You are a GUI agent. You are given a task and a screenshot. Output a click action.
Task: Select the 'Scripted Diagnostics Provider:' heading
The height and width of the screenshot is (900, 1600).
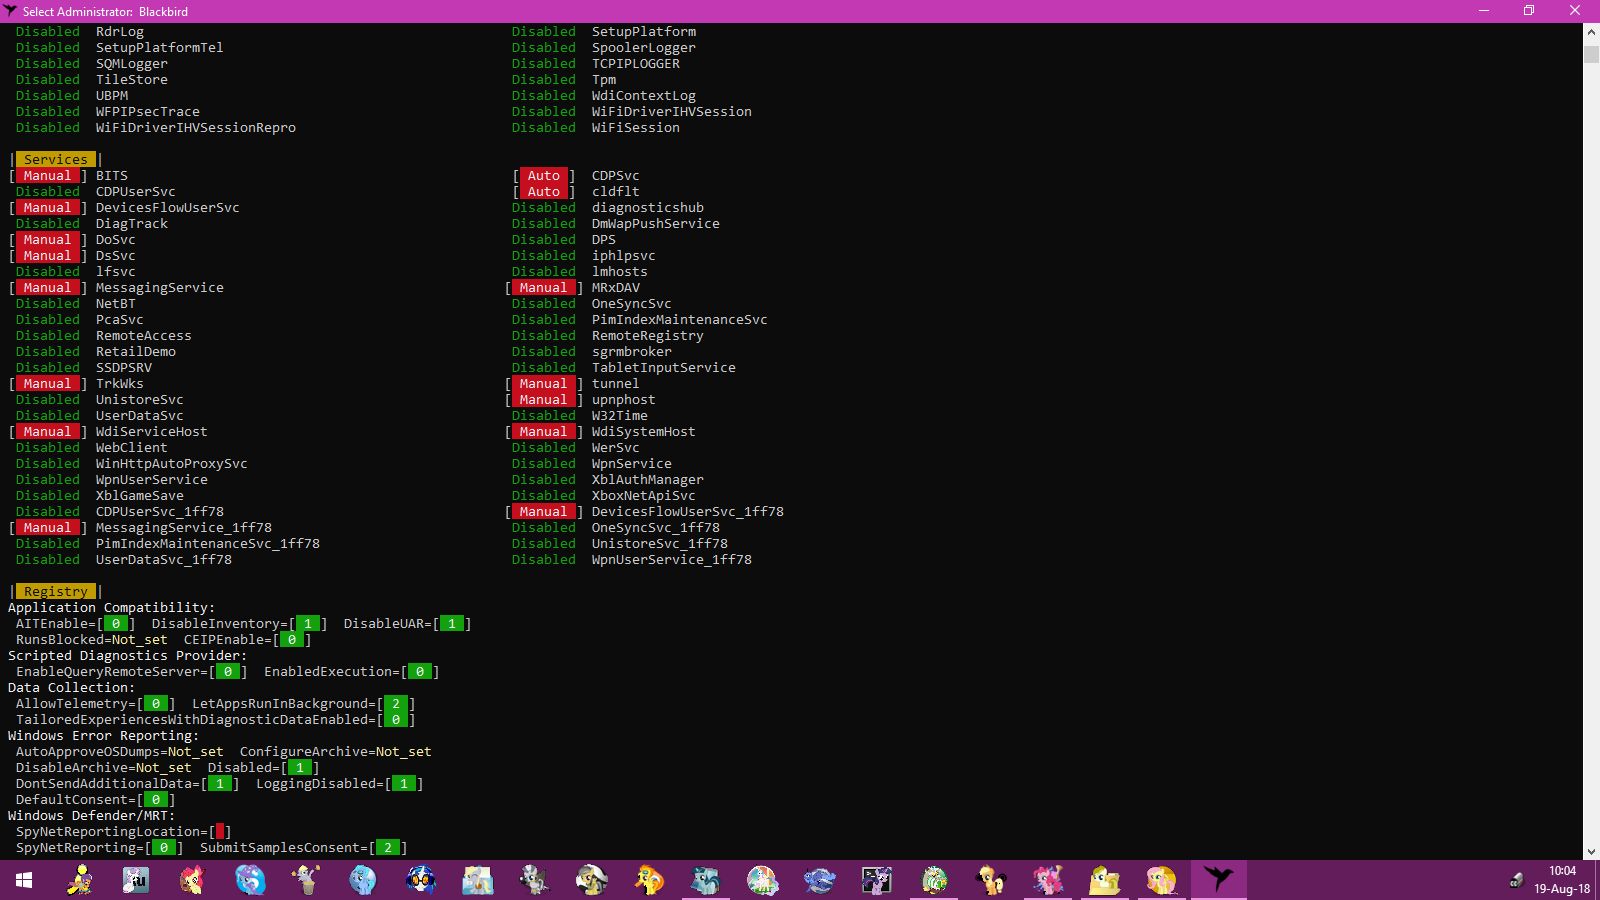tap(128, 655)
